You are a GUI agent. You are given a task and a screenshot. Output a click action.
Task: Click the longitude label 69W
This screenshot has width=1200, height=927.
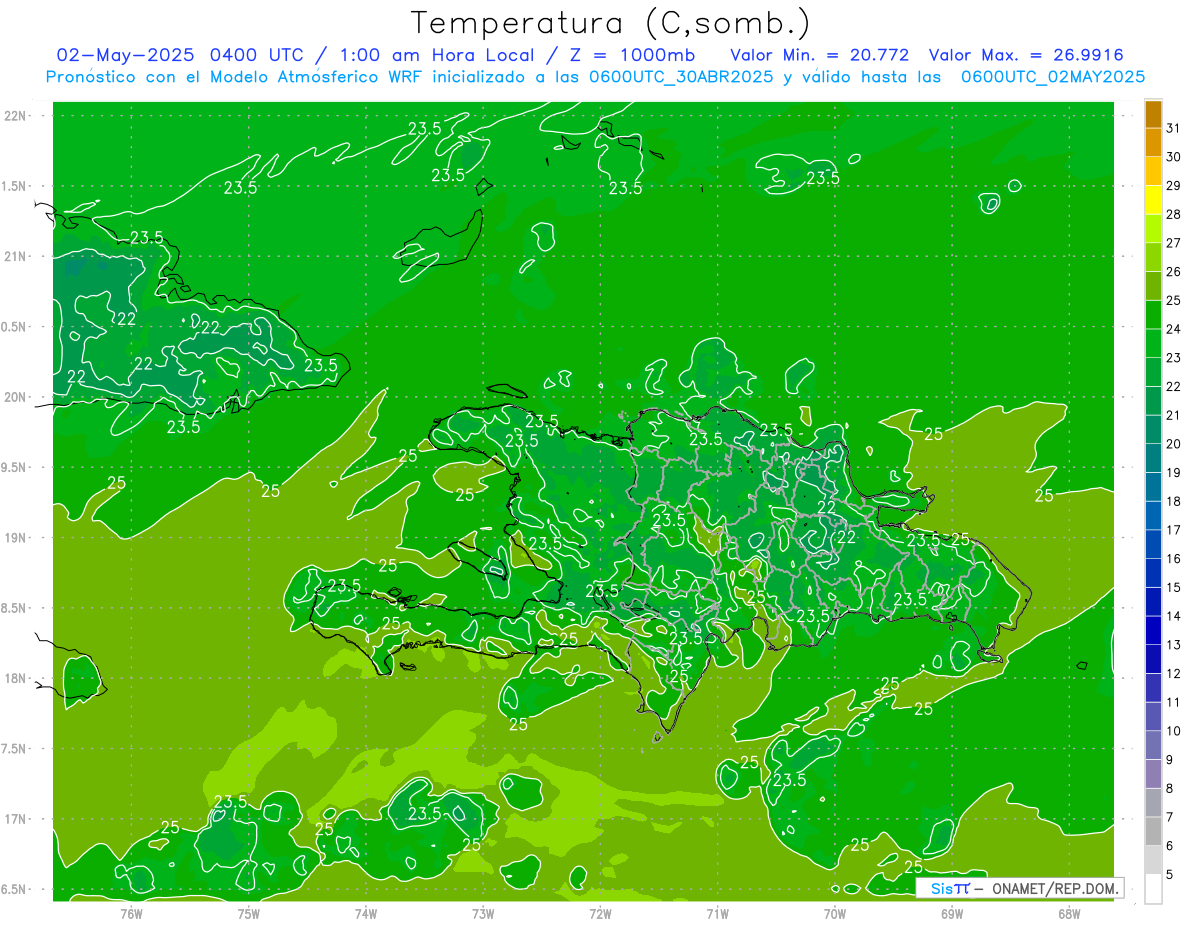952,913
